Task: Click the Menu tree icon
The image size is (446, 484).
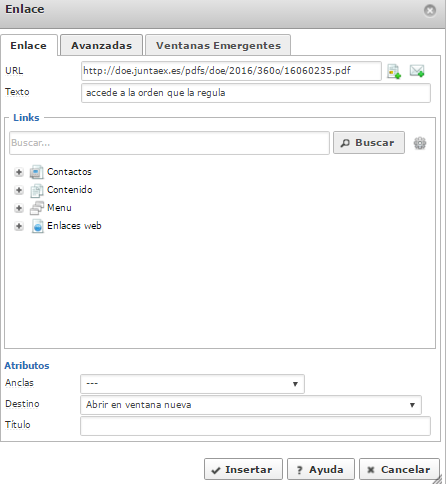Action: (x=36, y=208)
